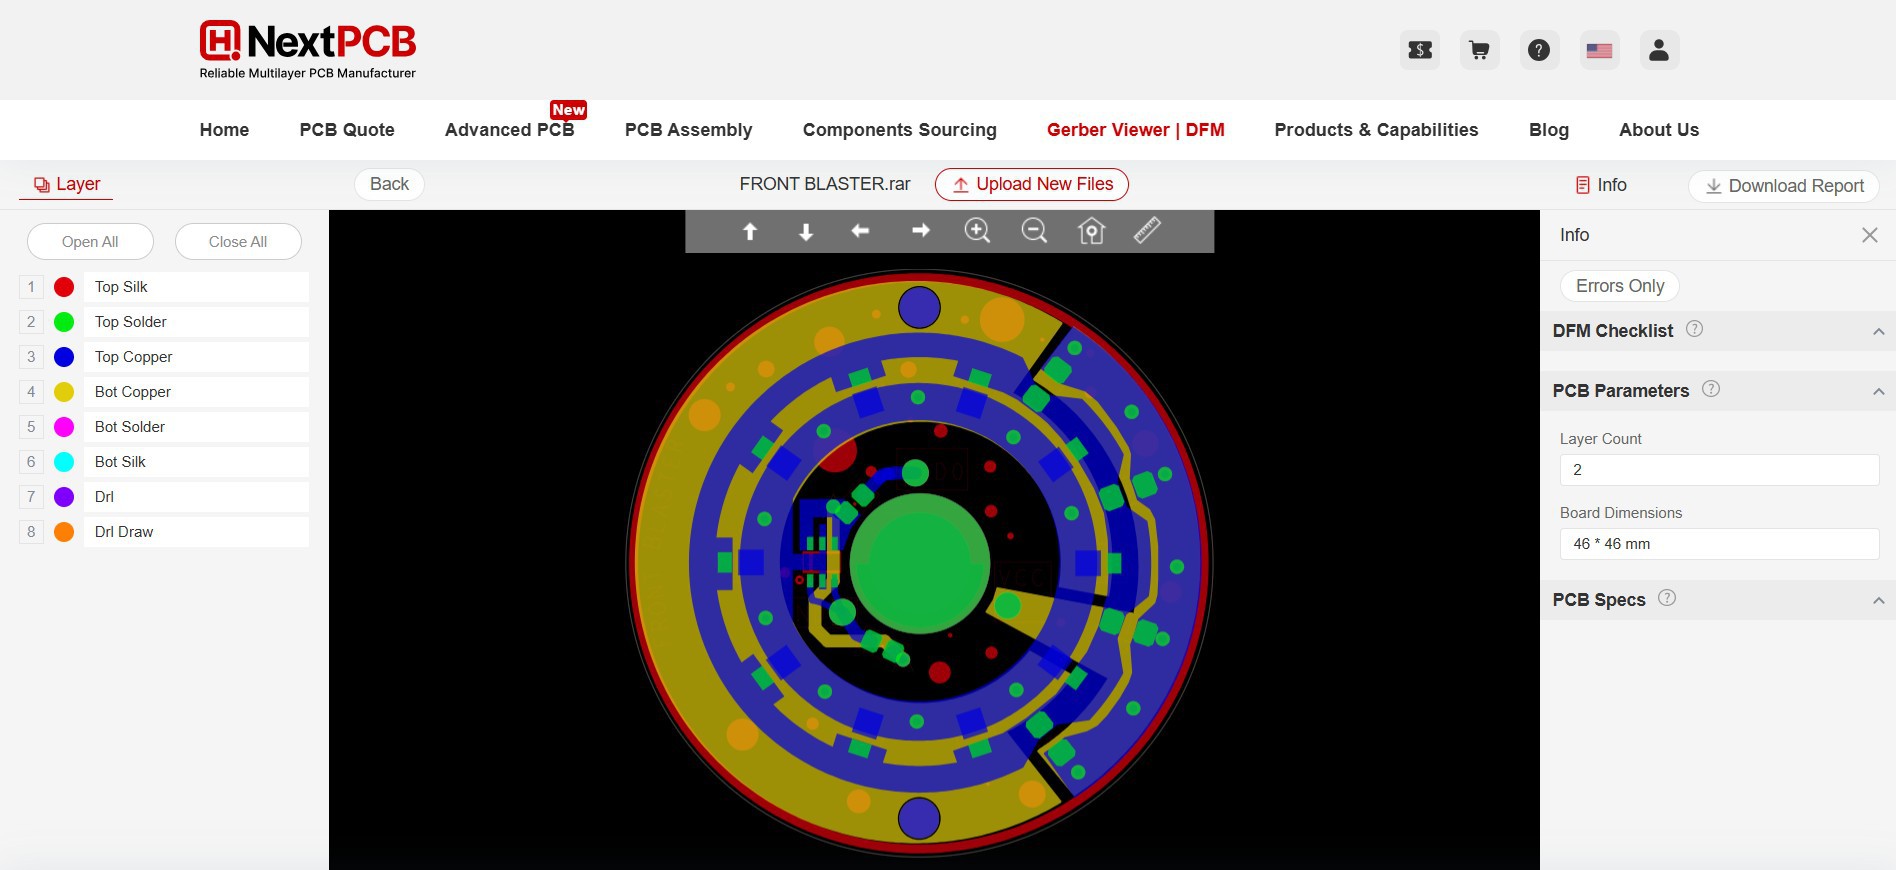This screenshot has width=1896, height=870.
Task: Reset view with the home icon
Action: (x=1091, y=231)
